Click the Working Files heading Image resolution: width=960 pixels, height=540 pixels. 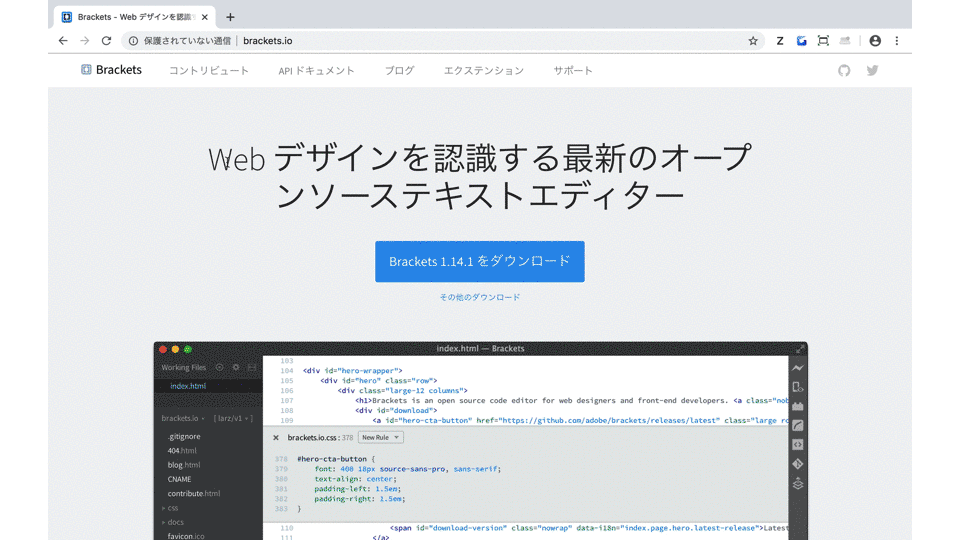[184, 367]
